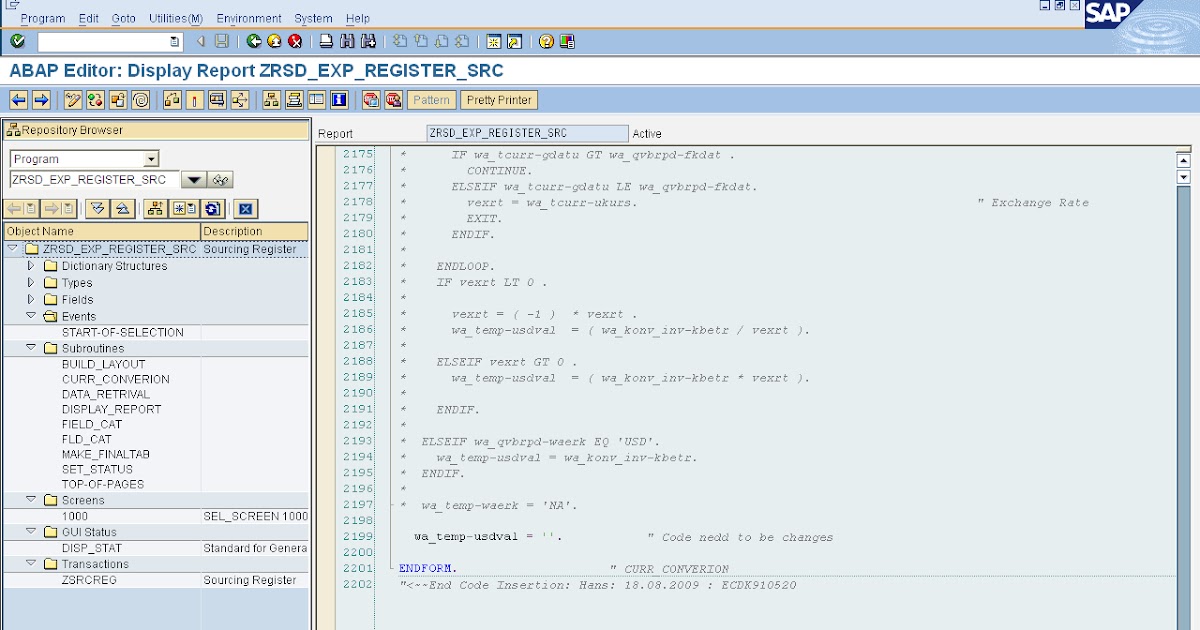Click the red Cancel icon
Screen dimensions: 1200x630
coord(295,41)
